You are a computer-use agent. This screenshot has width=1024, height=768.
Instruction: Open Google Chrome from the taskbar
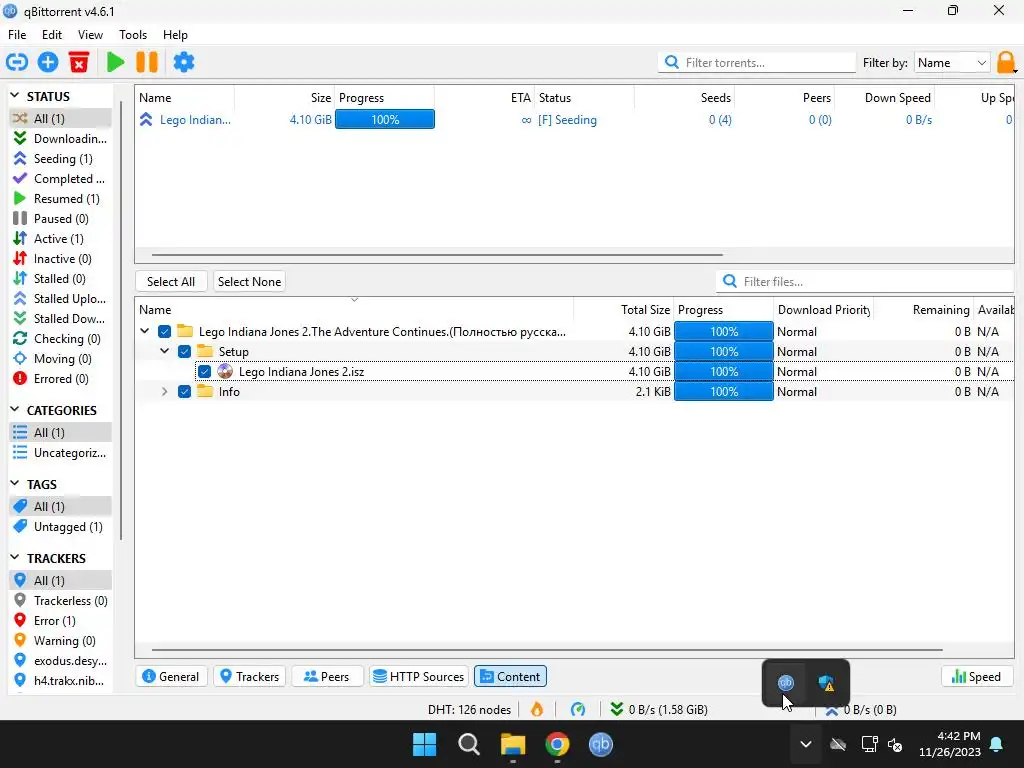[557, 744]
